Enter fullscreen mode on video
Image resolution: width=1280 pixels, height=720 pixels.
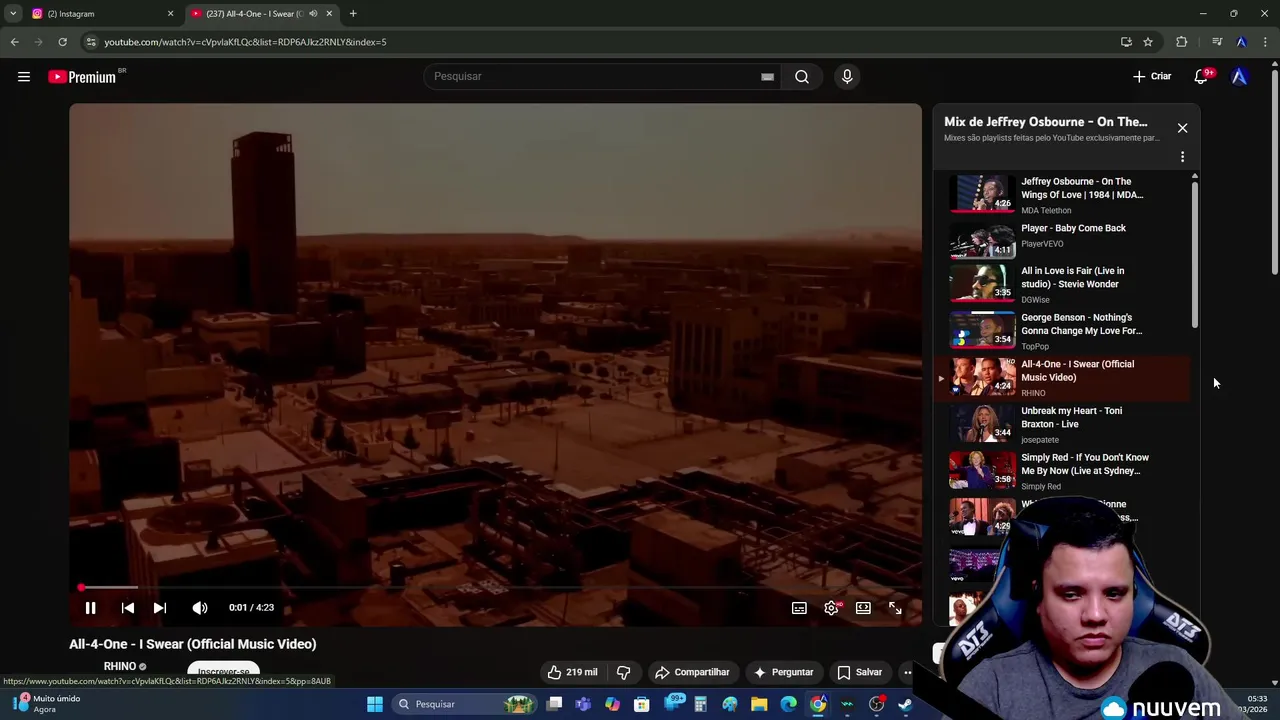click(x=895, y=608)
